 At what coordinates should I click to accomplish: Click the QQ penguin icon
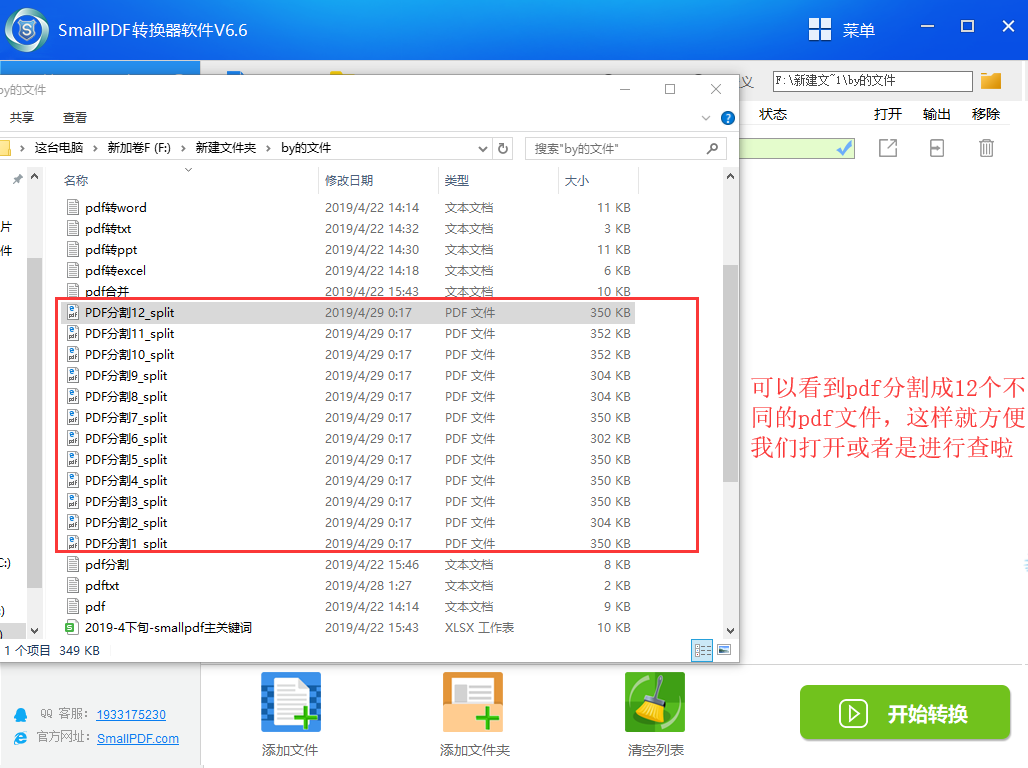(x=21, y=715)
